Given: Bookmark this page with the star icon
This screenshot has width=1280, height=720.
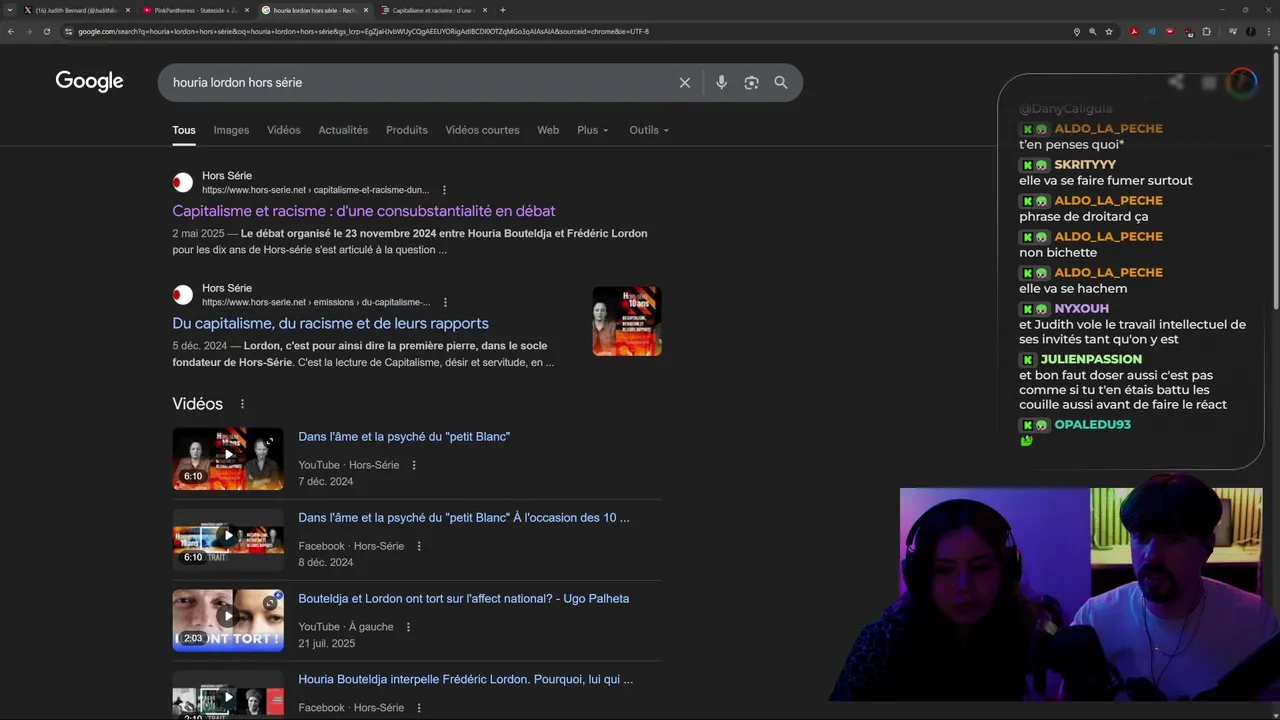Looking at the screenshot, I should pos(1109,31).
